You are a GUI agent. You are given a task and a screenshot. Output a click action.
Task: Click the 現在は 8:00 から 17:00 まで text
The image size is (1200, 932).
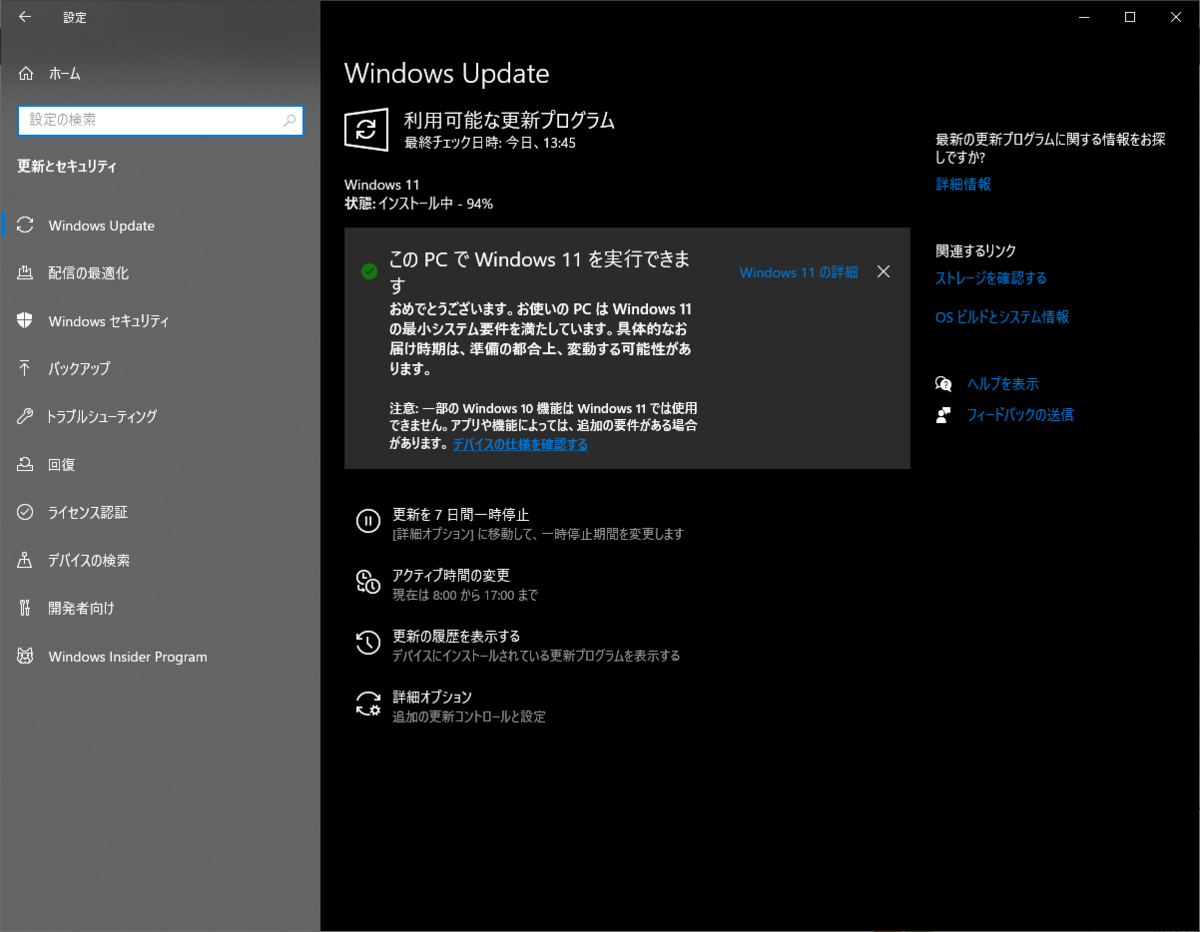click(x=465, y=595)
